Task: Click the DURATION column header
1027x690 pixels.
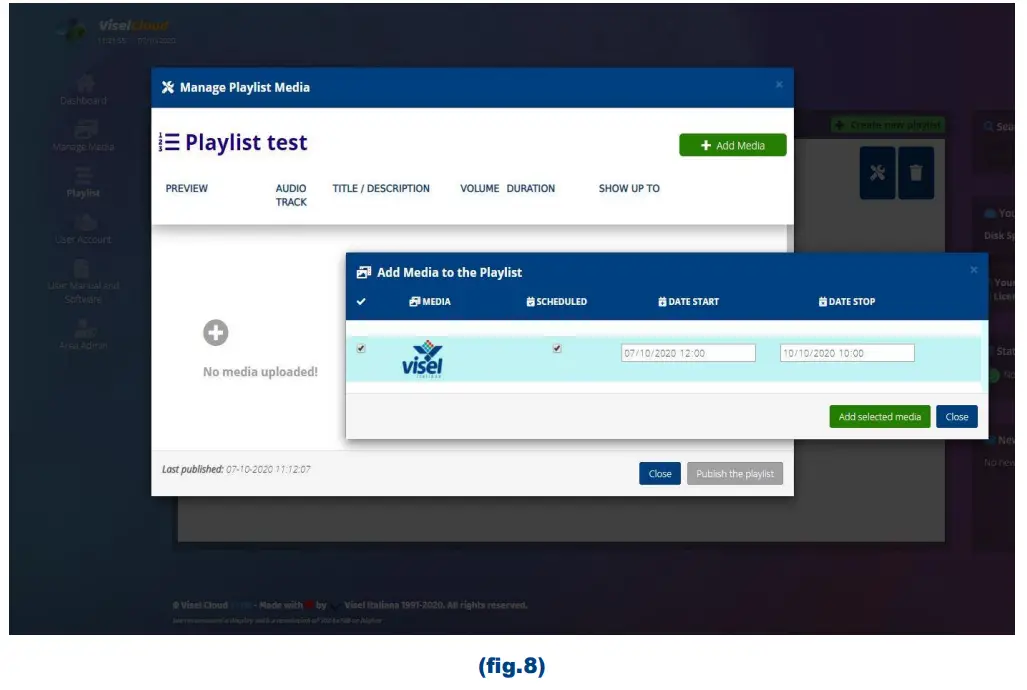Action: [531, 188]
